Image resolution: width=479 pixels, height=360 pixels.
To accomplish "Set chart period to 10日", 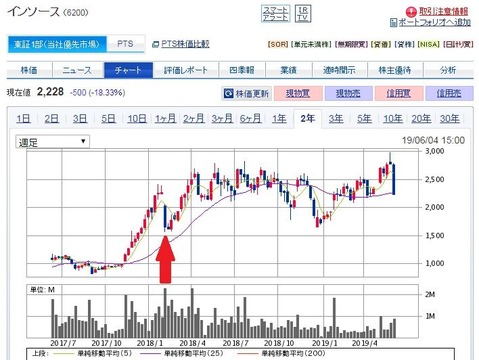I will pos(137,119).
